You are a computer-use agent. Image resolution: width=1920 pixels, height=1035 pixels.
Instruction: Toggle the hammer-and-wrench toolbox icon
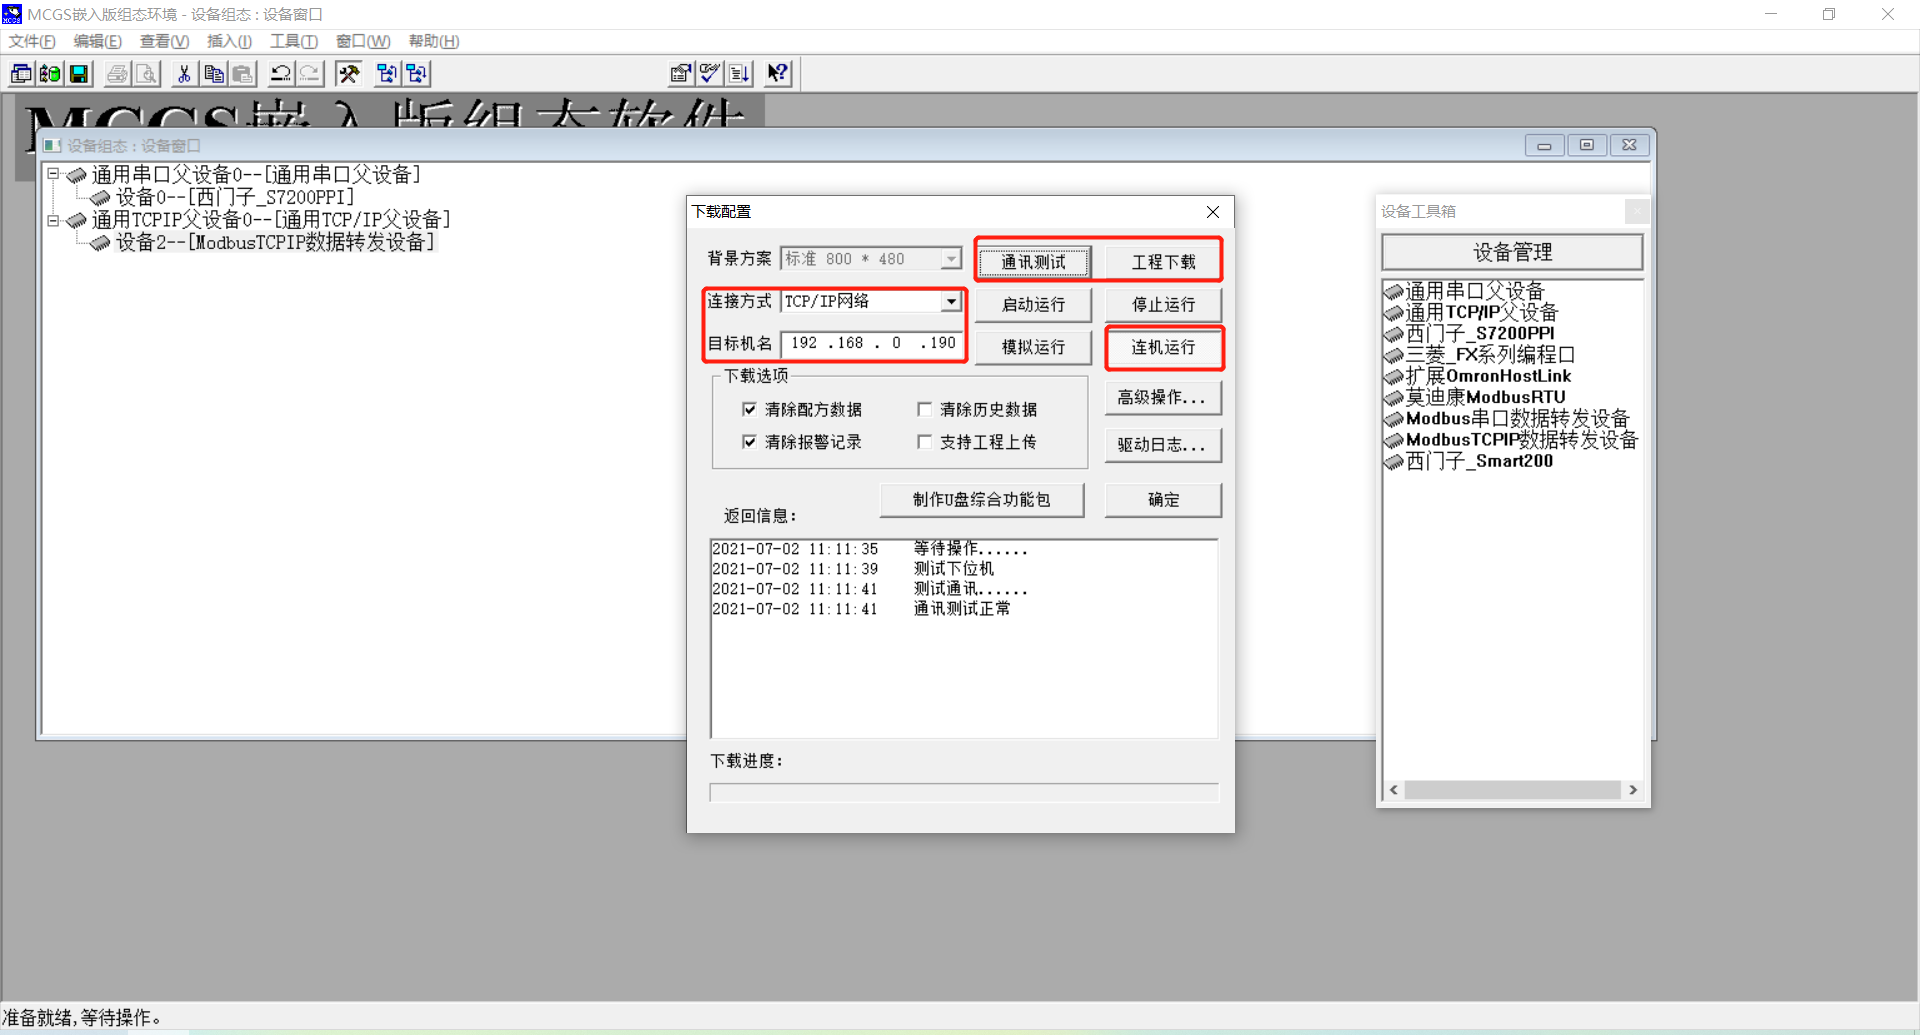tap(348, 74)
